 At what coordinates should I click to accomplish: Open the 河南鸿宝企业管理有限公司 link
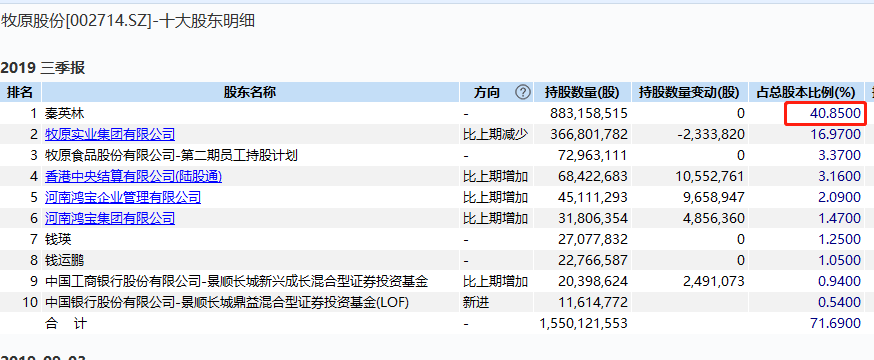pos(123,197)
